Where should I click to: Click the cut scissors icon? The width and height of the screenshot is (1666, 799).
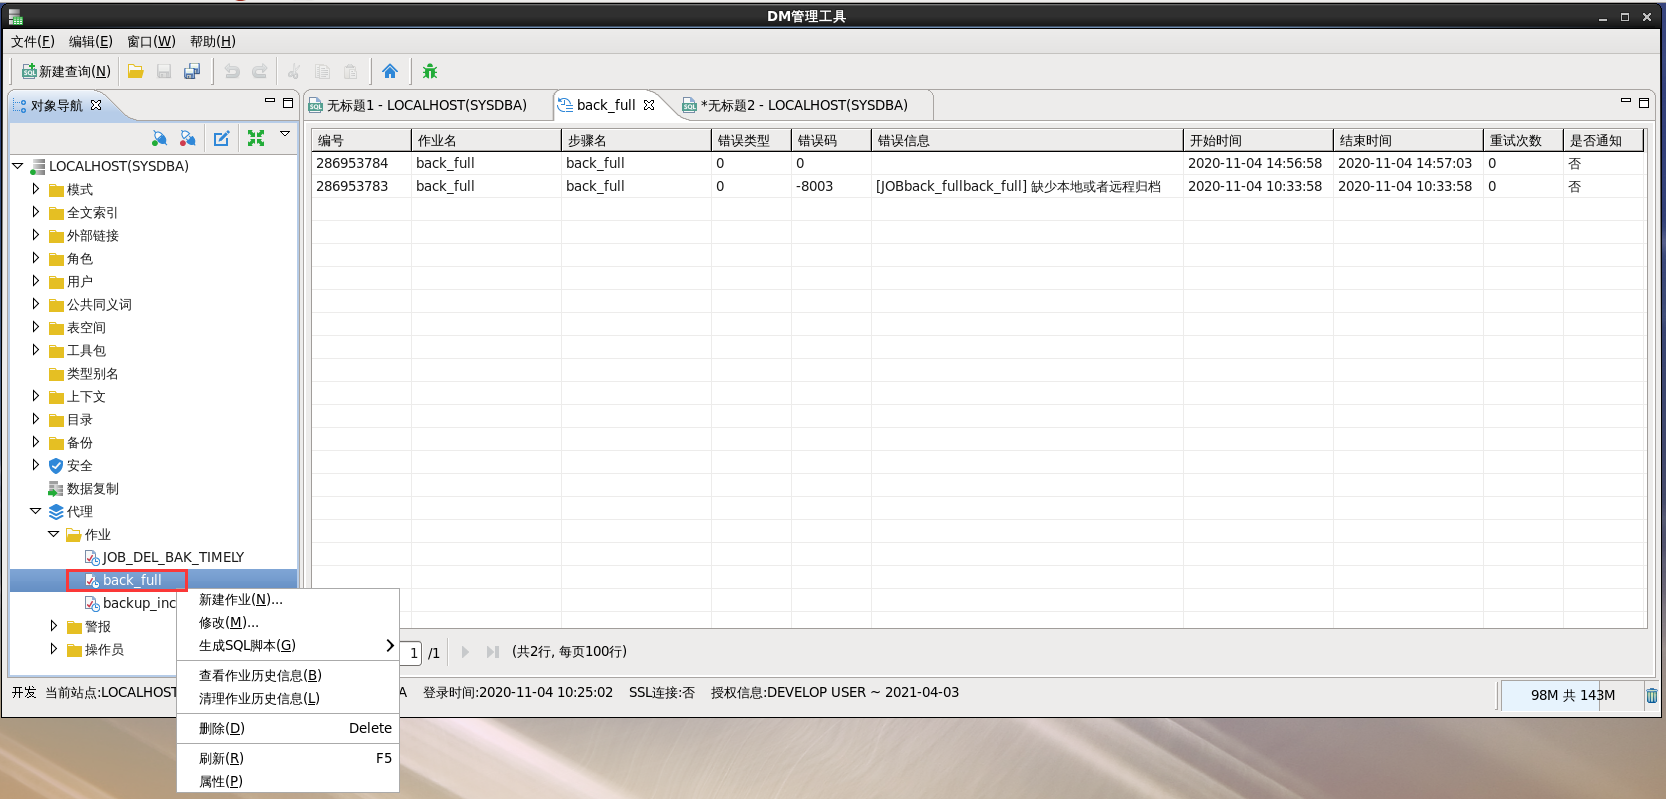pyautogui.click(x=294, y=71)
